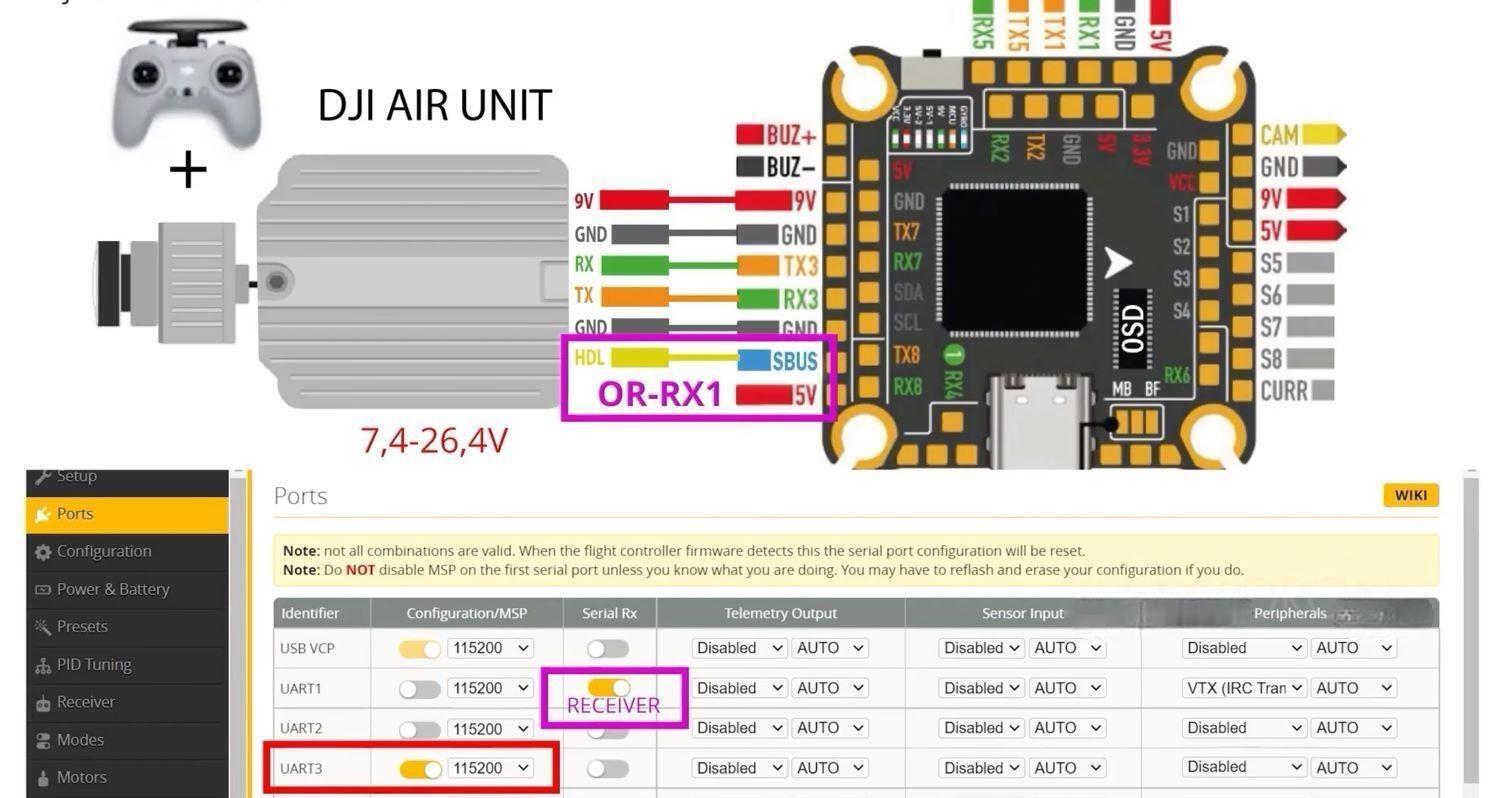Toggle UART3 Configuration/MSP switch
This screenshot has width=1500, height=798.
point(420,769)
